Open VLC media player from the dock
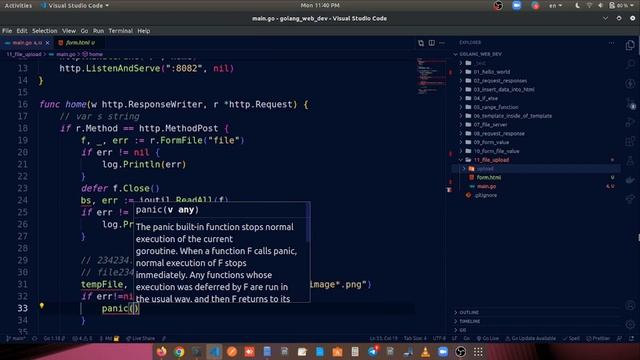 click(425, 351)
